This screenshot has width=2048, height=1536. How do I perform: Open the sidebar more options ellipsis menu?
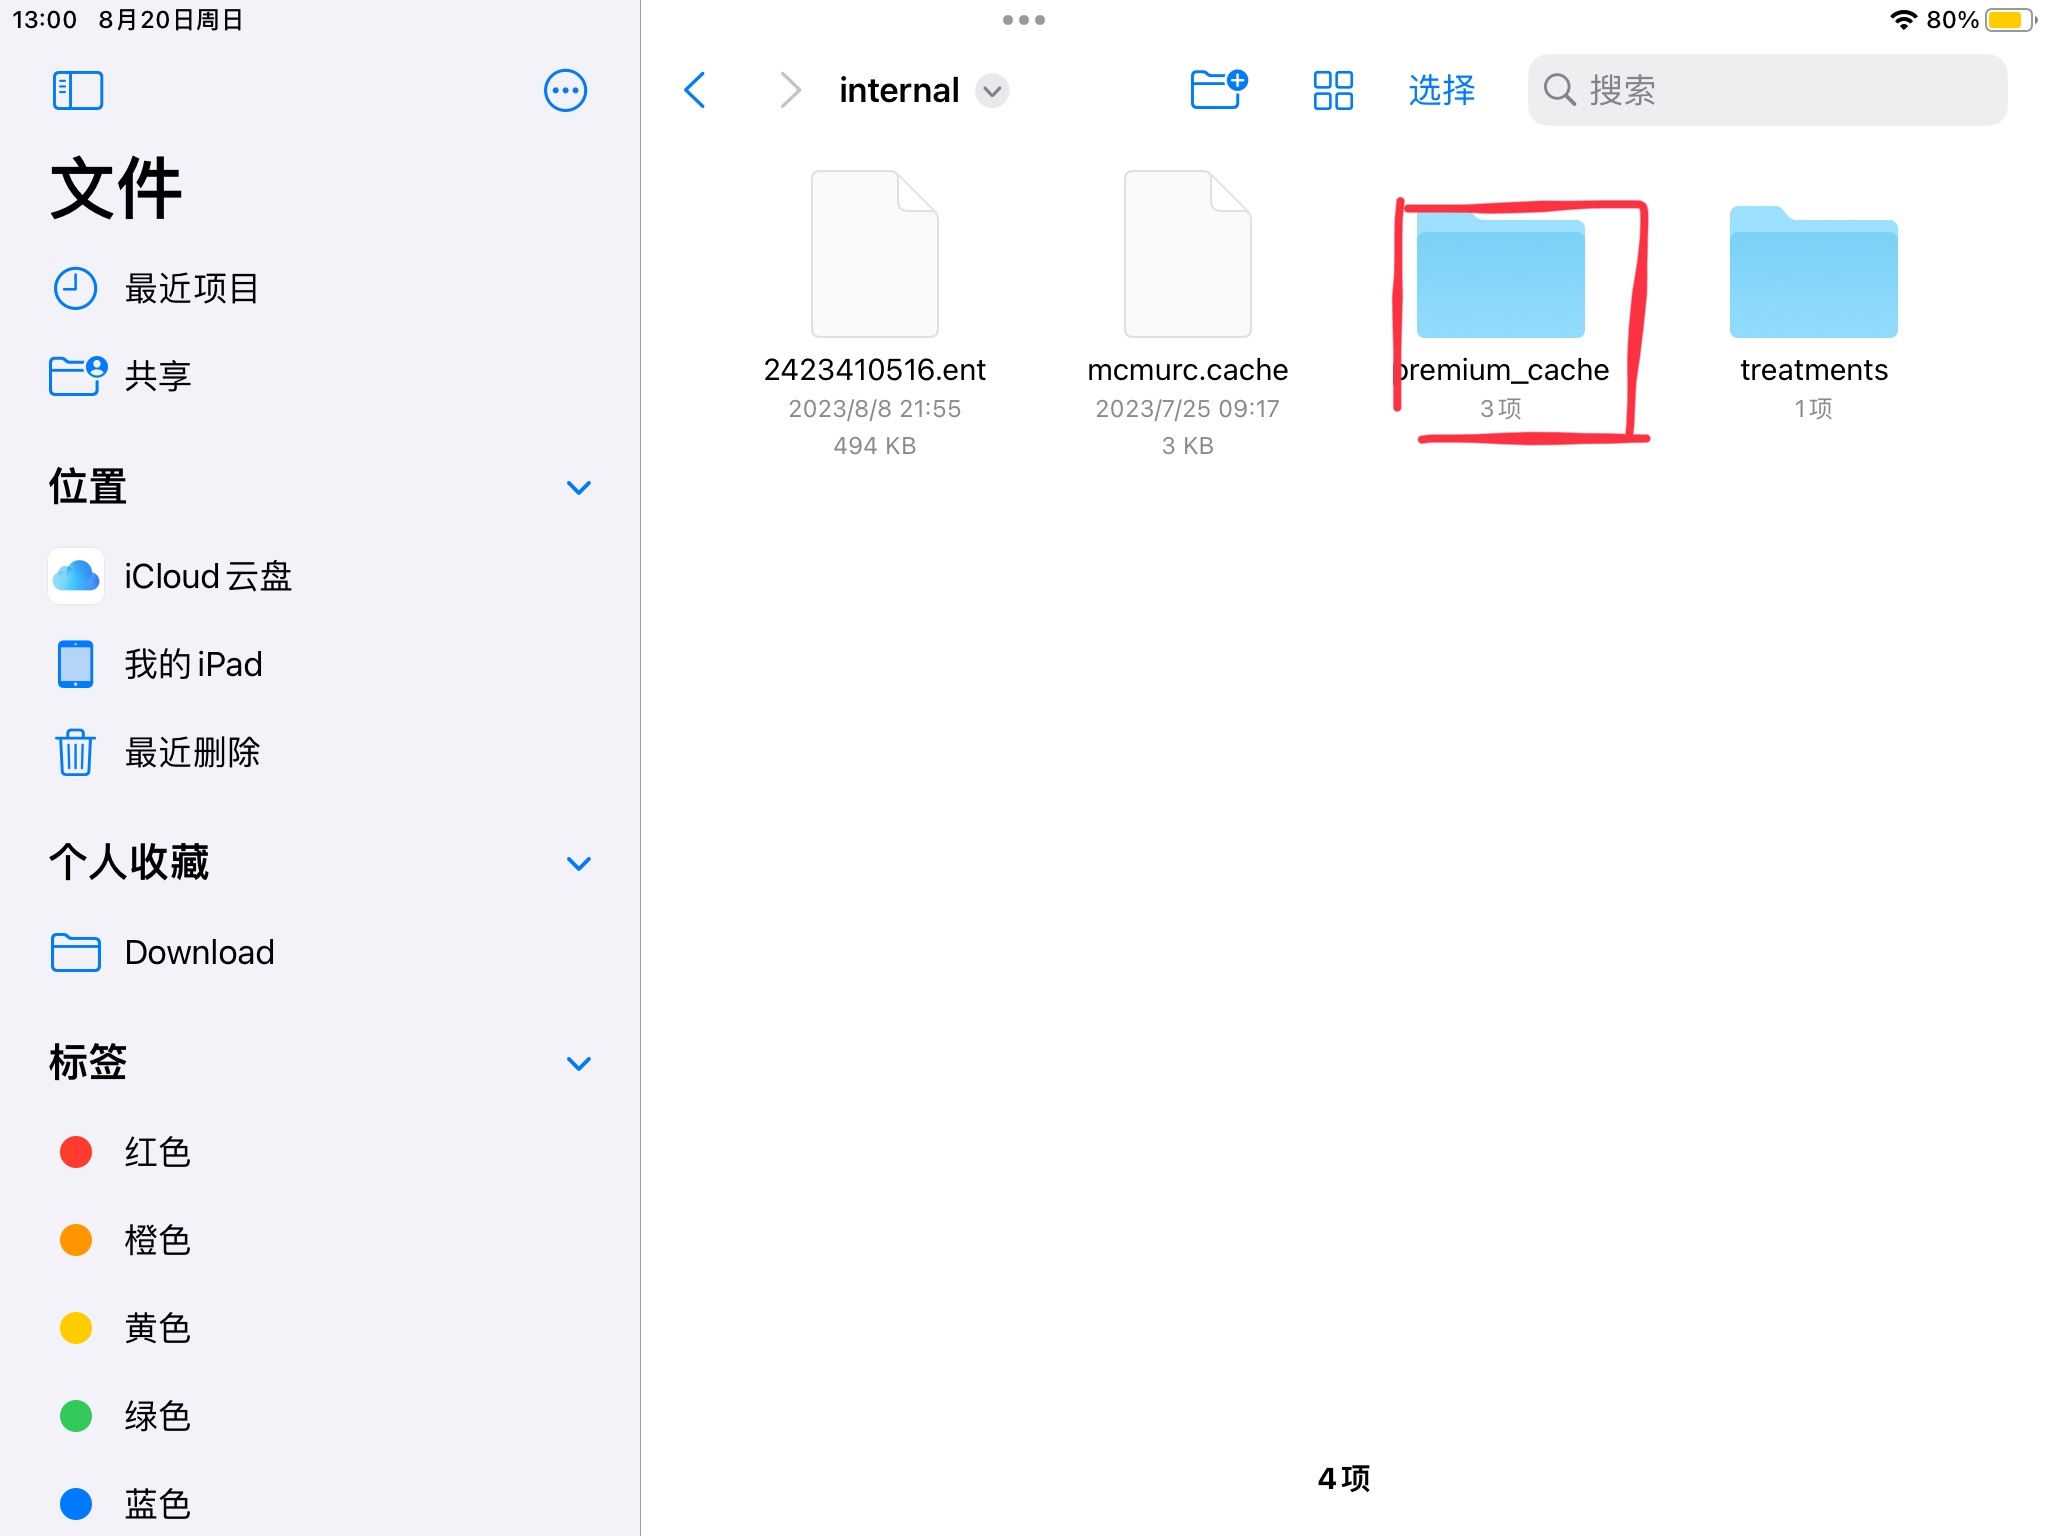[565, 90]
